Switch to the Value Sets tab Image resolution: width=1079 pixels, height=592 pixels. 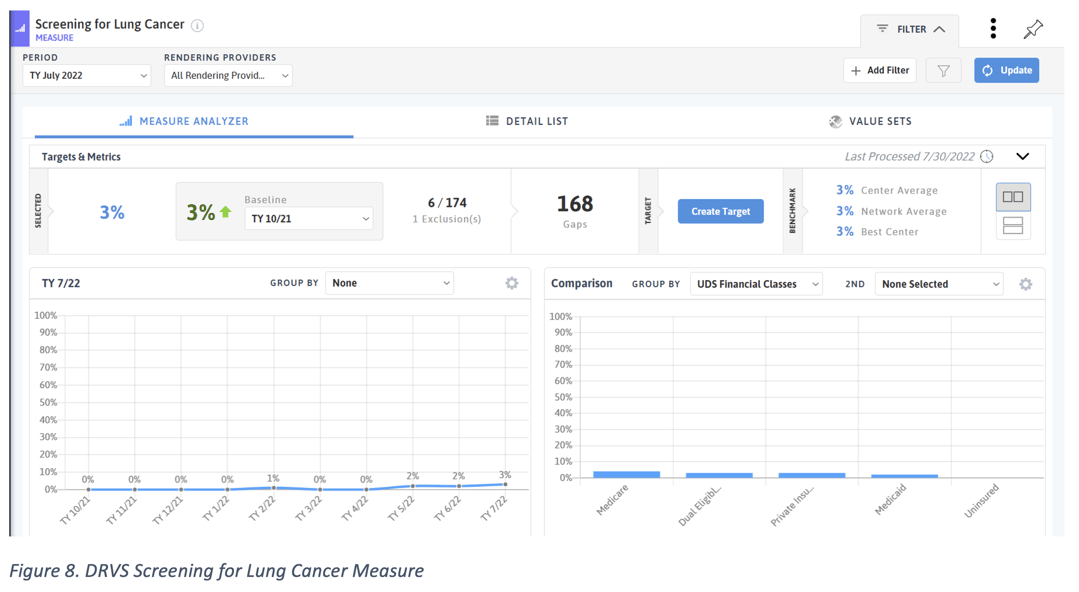[870, 121]
